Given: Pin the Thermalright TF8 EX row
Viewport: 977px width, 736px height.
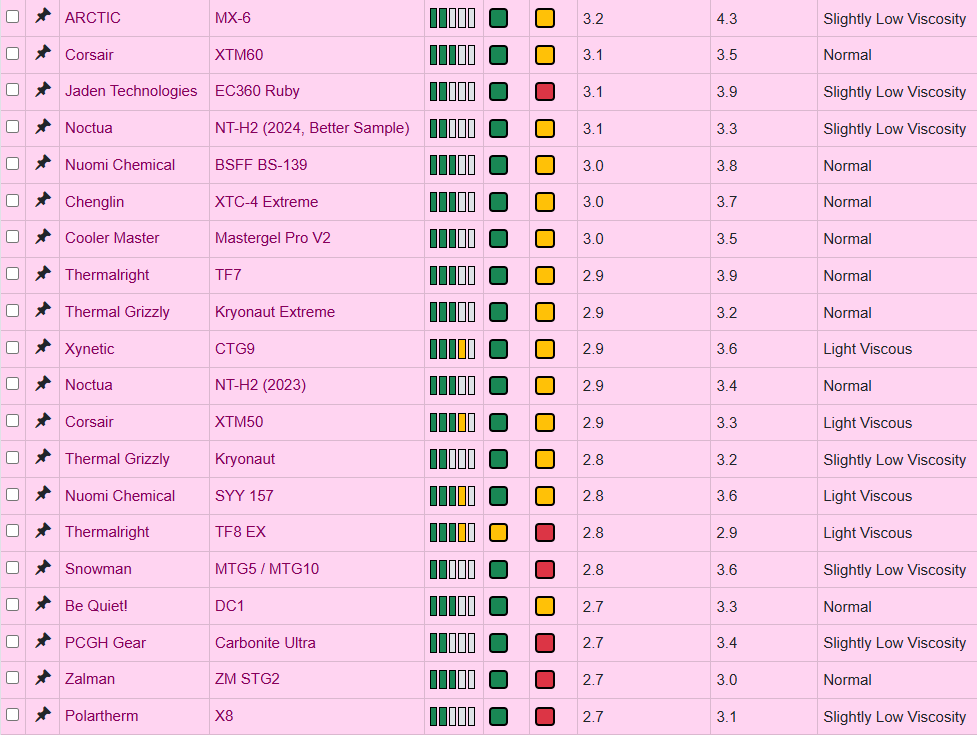Looking at the screenshot, I should click(42, 531).
